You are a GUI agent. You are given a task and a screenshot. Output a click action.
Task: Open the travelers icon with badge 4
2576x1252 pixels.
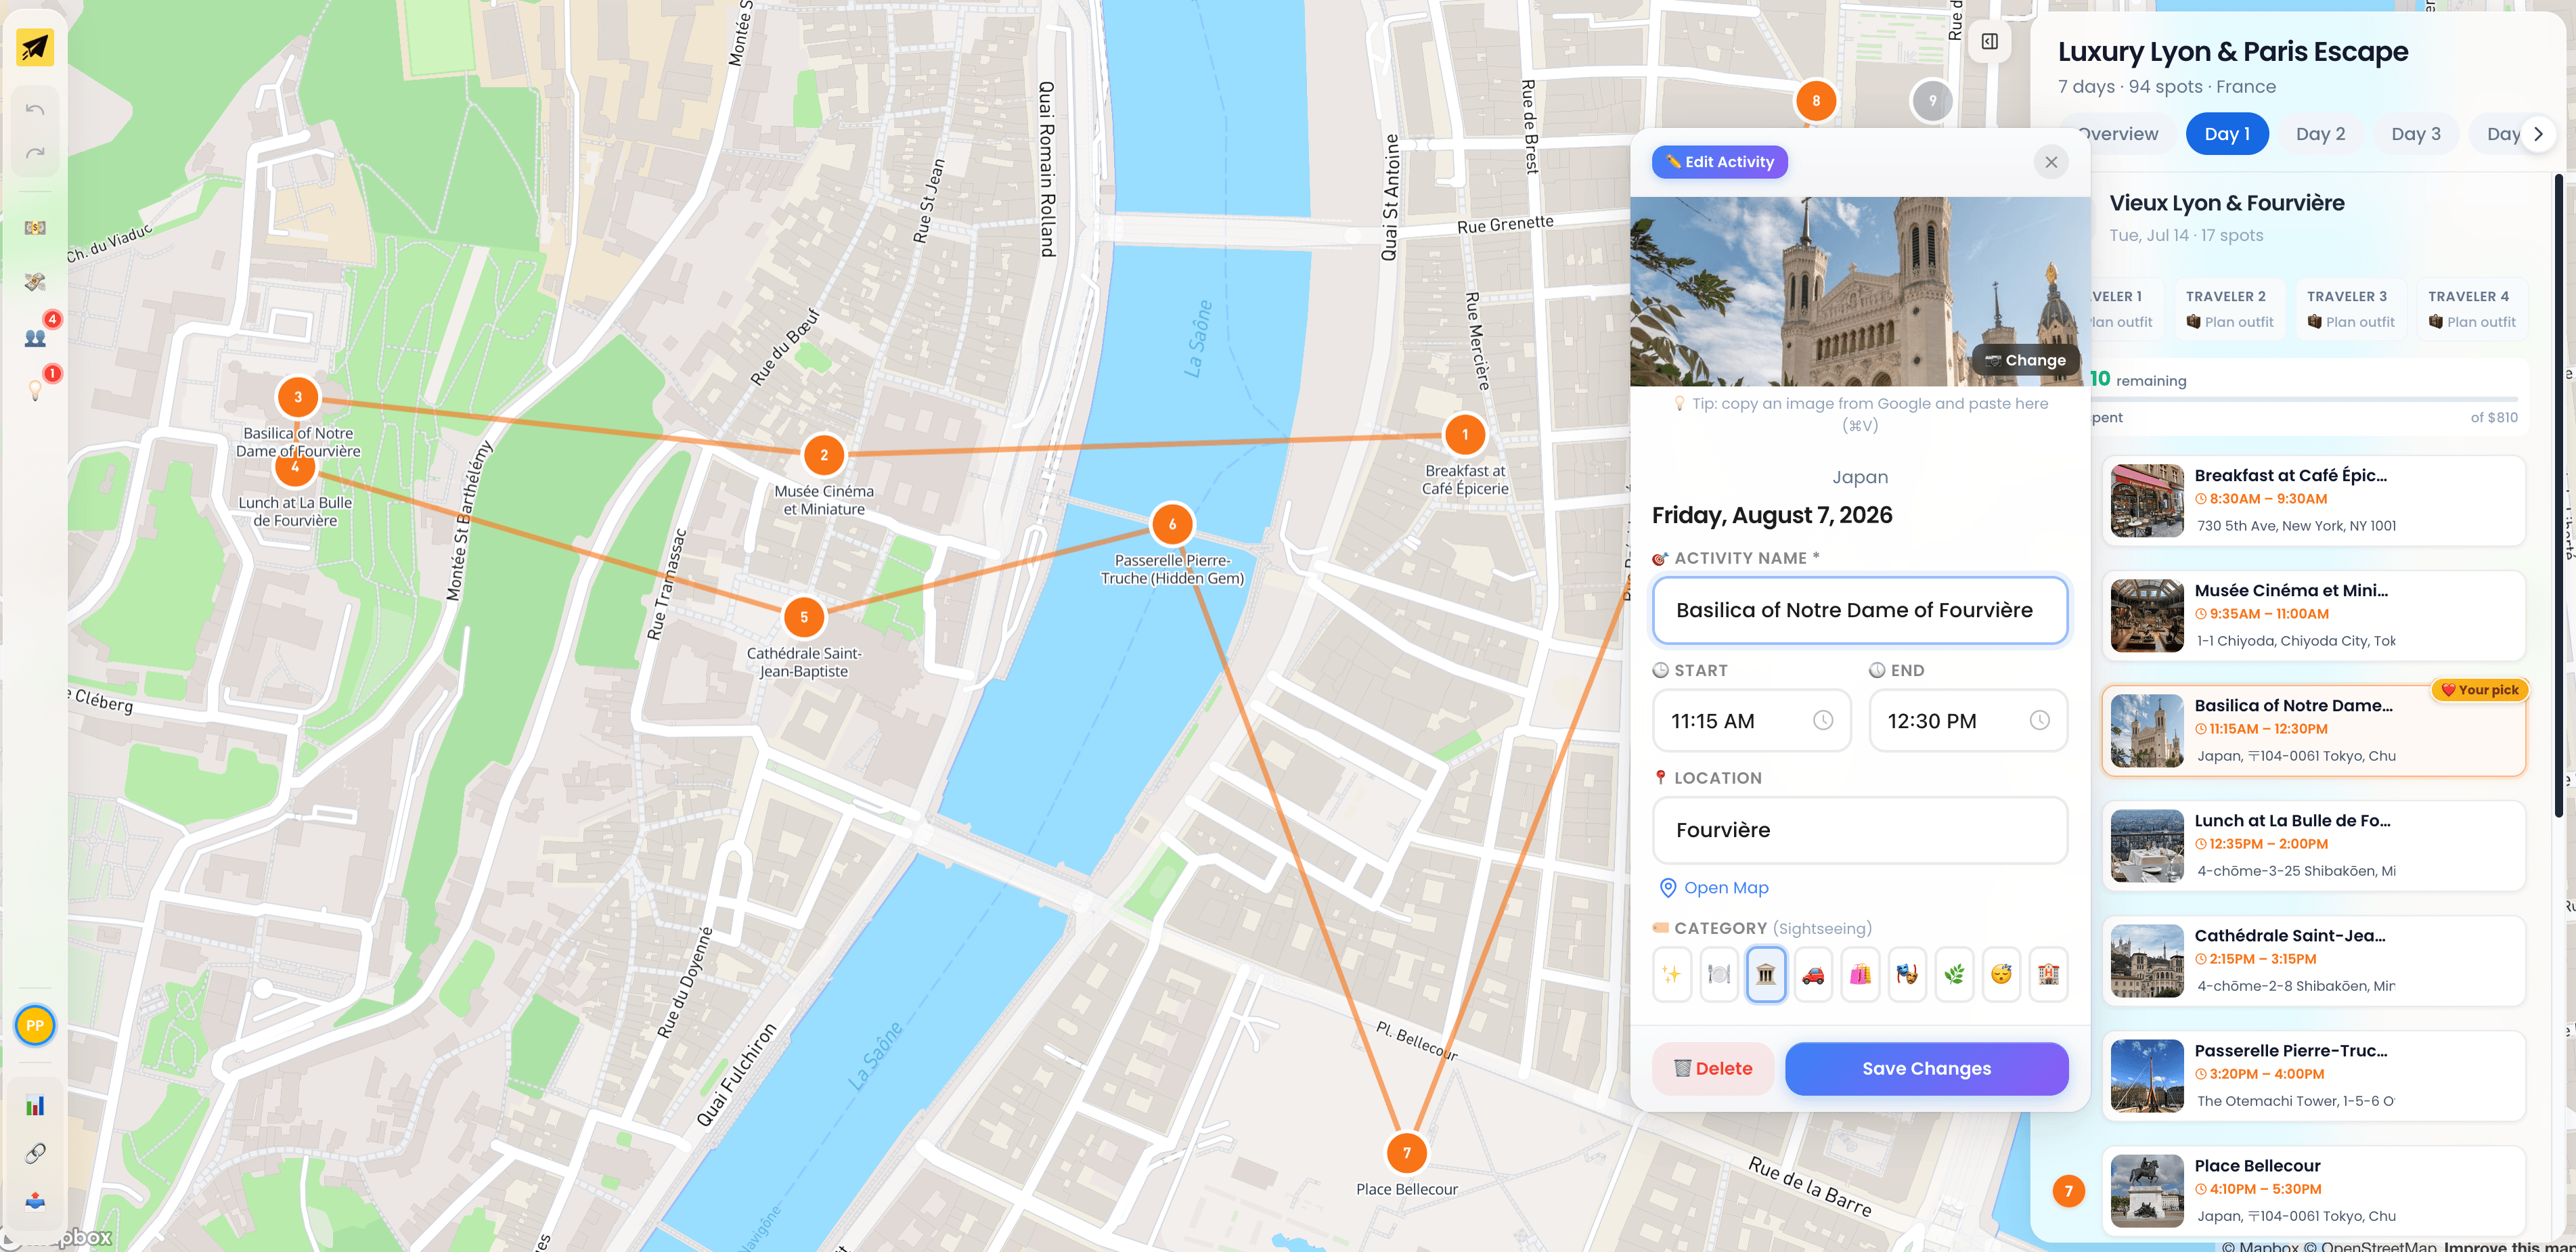click(35, 337)
